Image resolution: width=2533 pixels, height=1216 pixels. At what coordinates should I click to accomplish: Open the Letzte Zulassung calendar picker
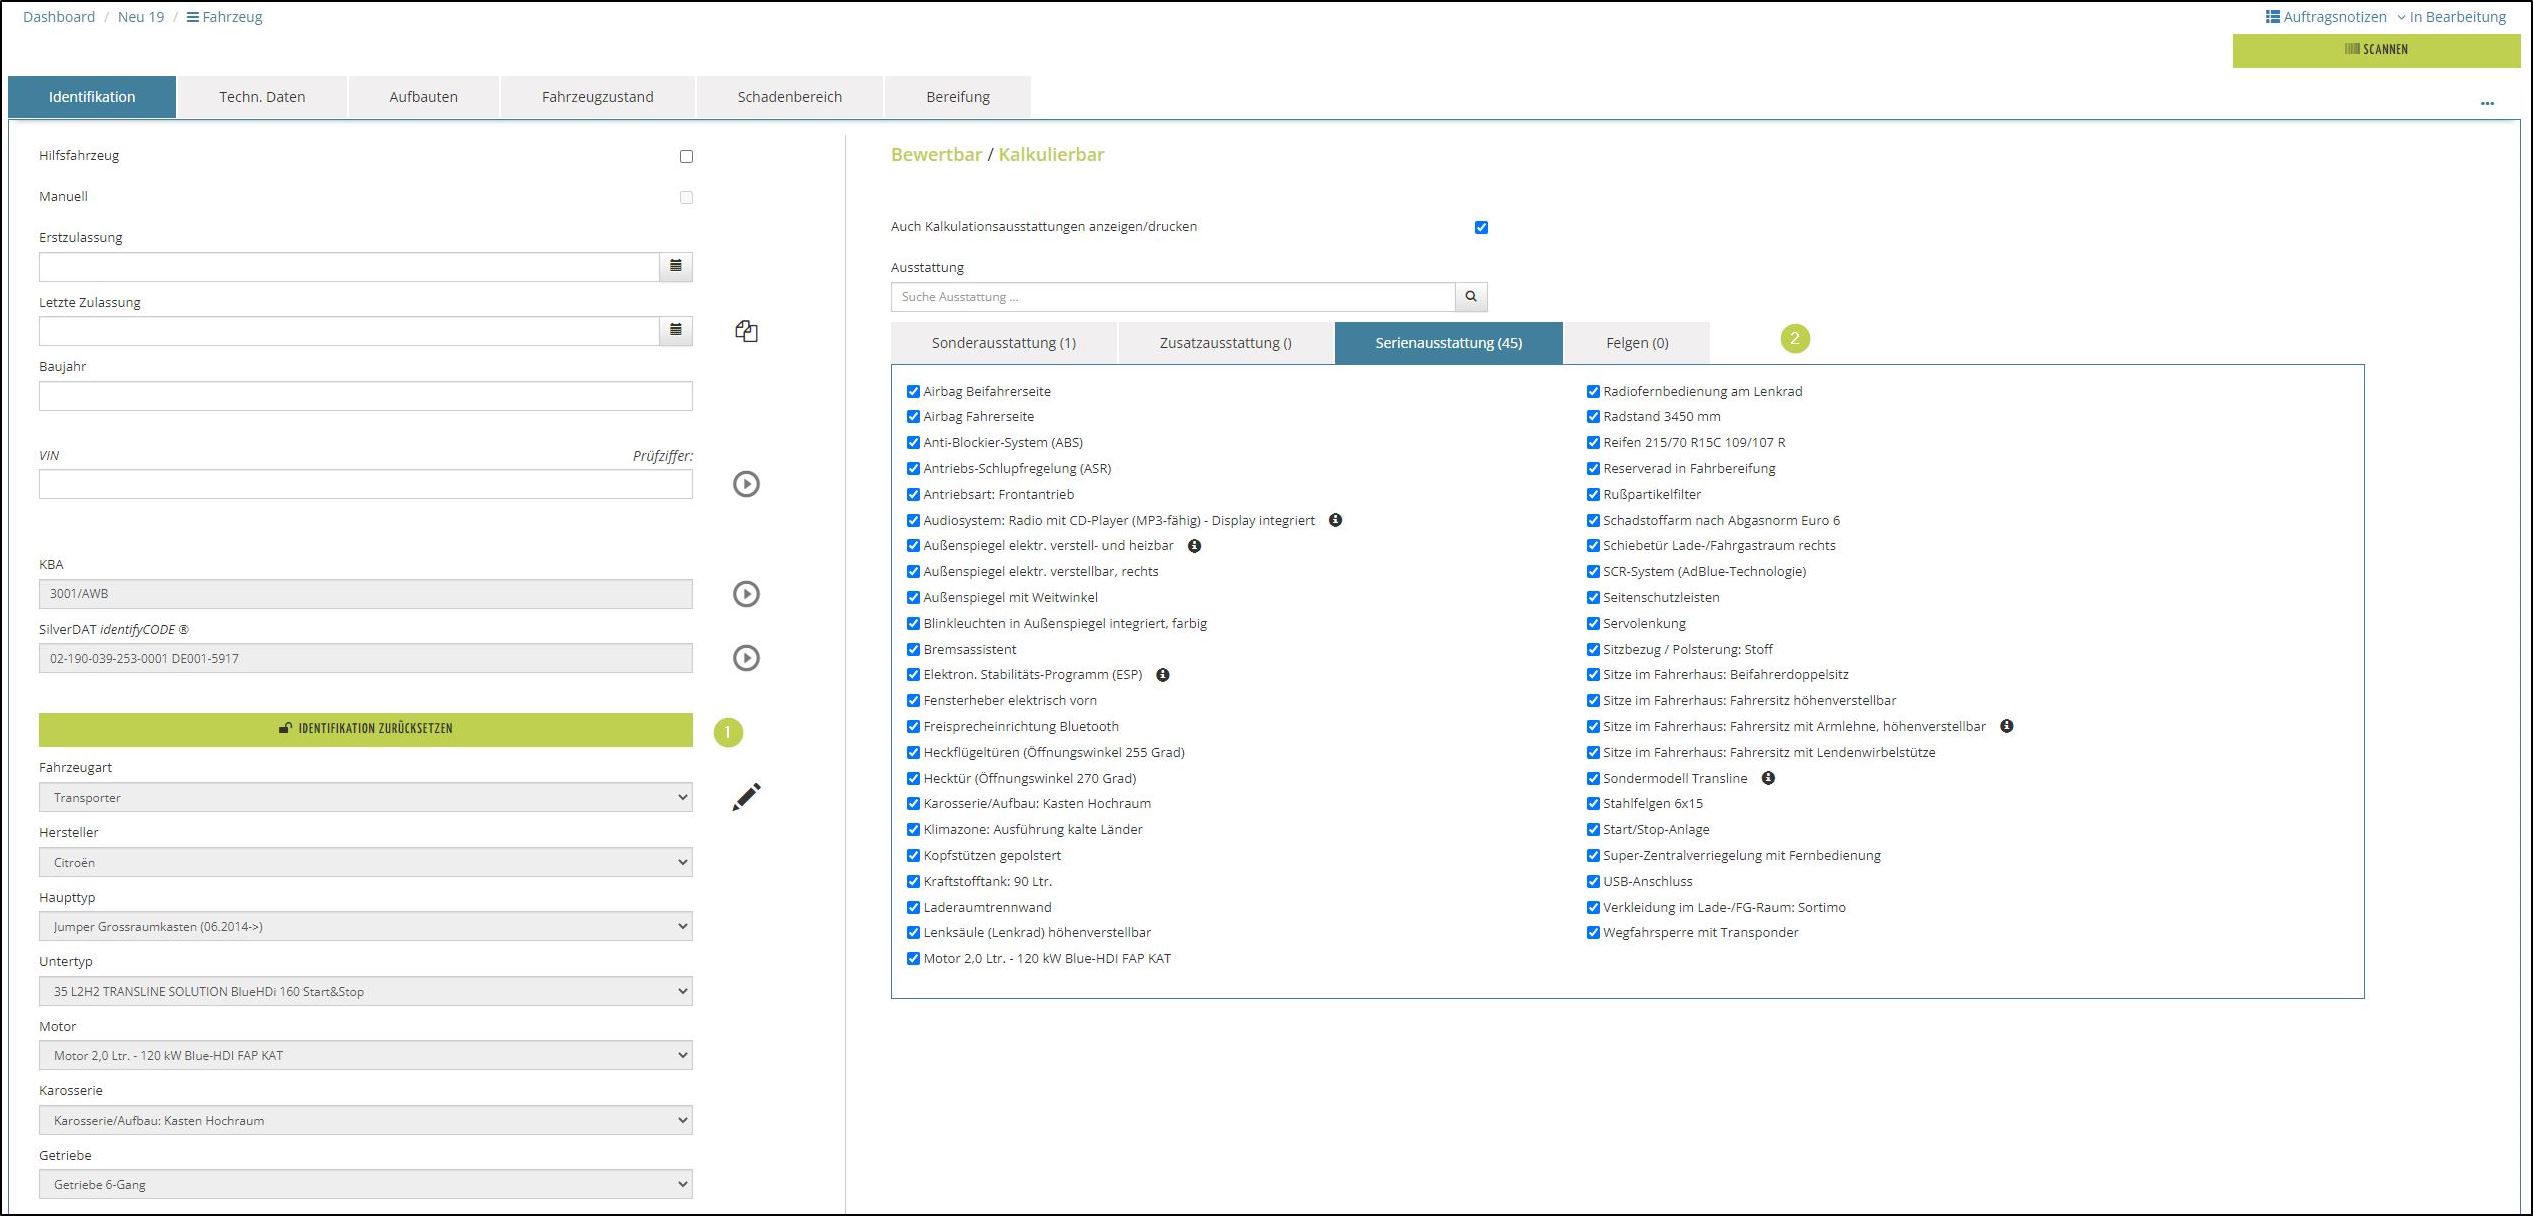[675, 330]
